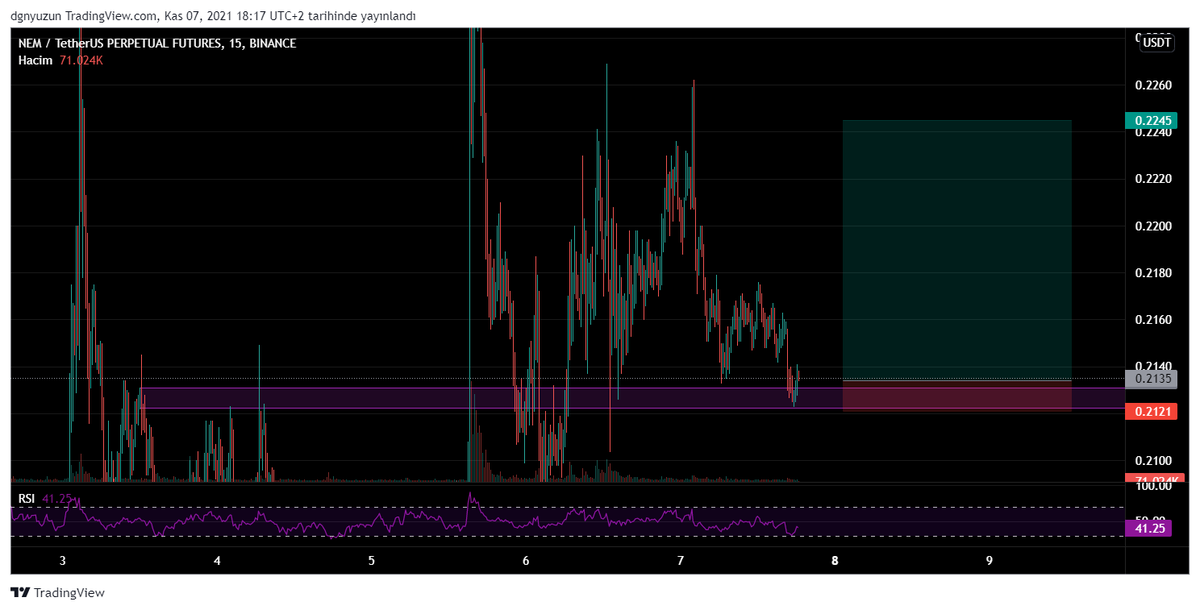Select the gray 0.2135 current price label
This screenshot has height=610, width=1200.
pos(1152,379)
